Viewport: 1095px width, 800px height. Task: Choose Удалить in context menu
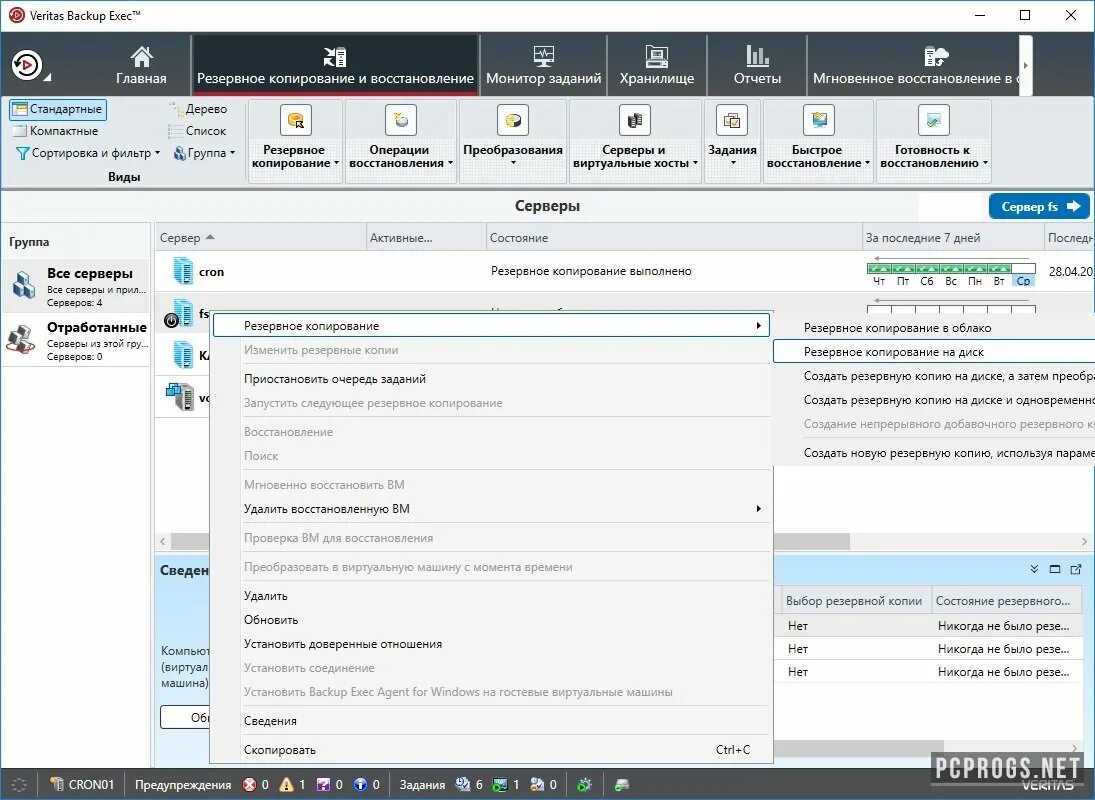tap(265, 596)
